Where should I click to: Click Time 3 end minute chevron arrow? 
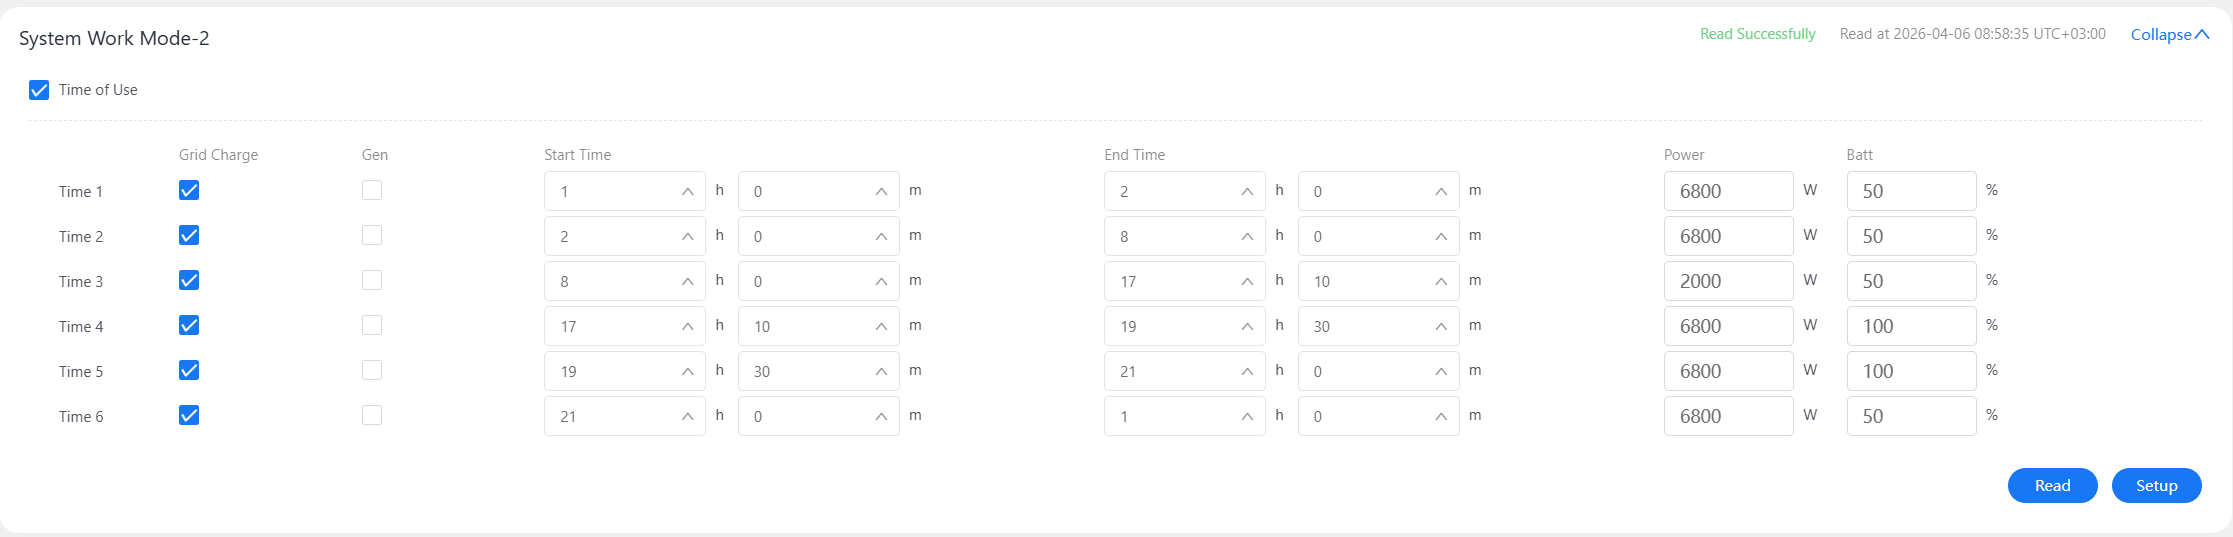tap(1440, 282)
